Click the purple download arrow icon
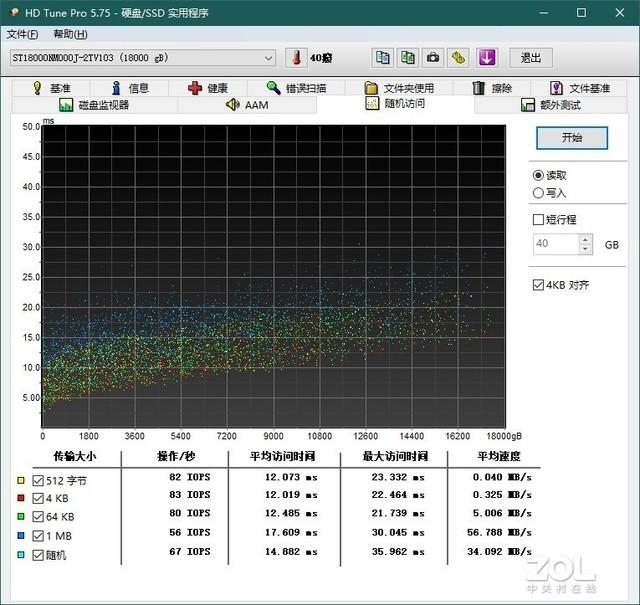The height and width of the screenshot is (605, 640). pyautogui.click(x=487, y=58)
